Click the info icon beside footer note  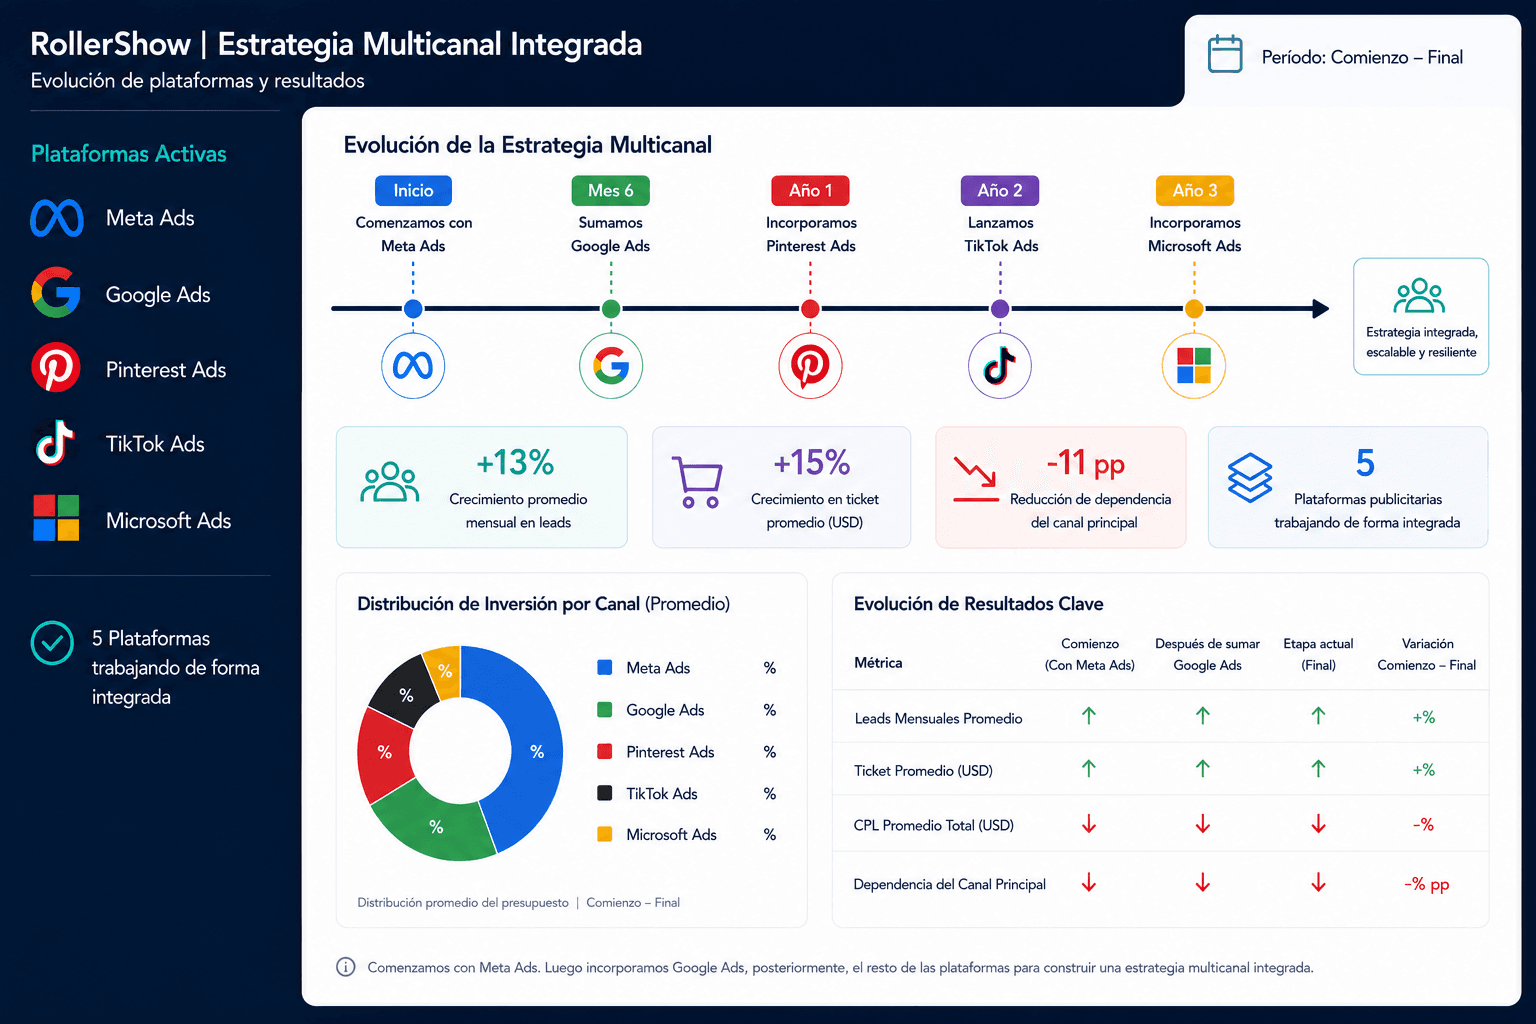[345, 967]
